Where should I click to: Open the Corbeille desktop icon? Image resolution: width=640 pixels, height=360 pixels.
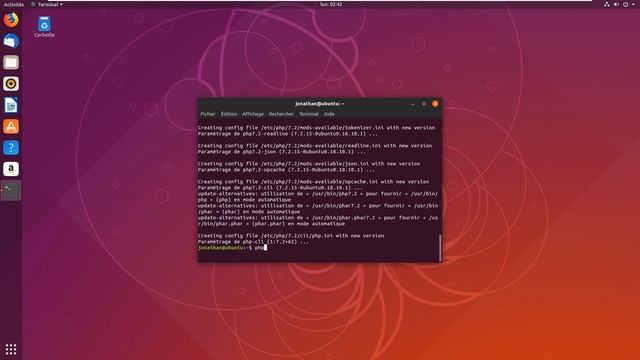pyautogui.click(x=44, y=27)
